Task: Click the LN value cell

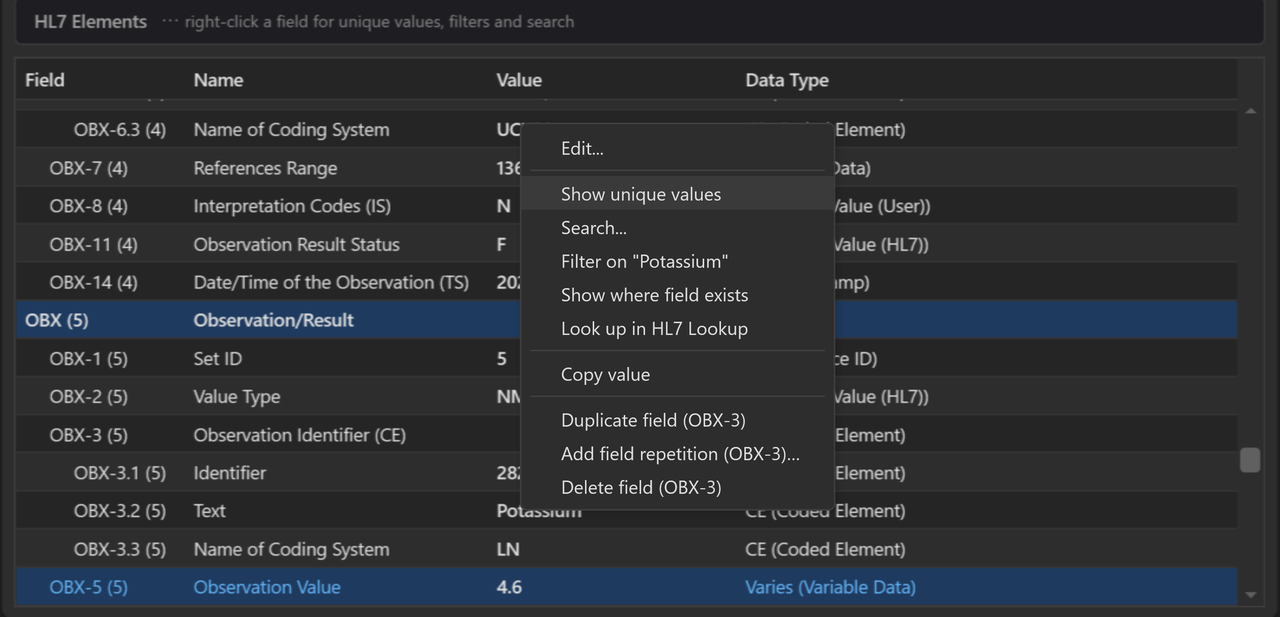Action: [x=508, y=549]
